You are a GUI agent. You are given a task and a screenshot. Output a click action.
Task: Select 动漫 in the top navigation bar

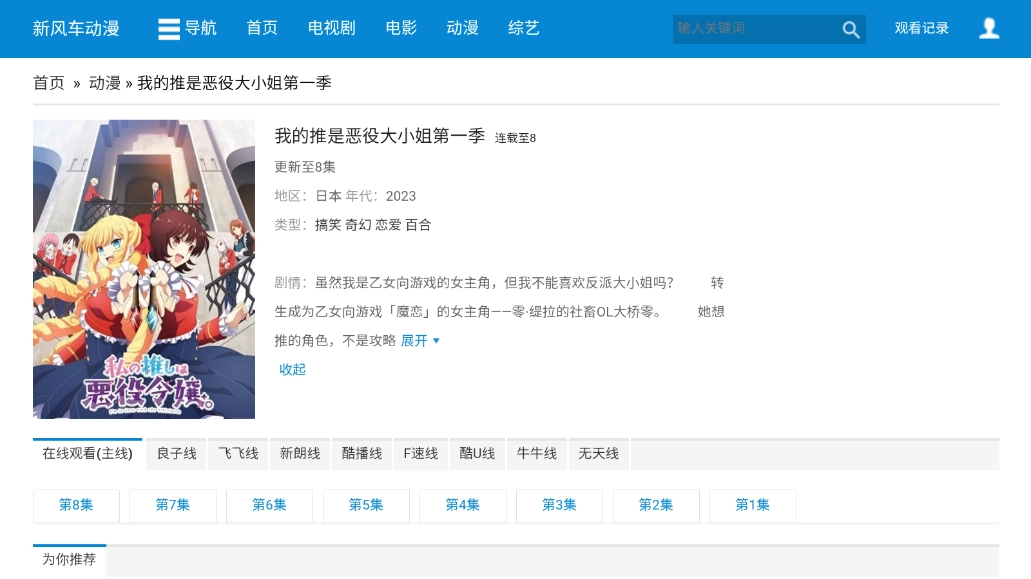point(462,28)
